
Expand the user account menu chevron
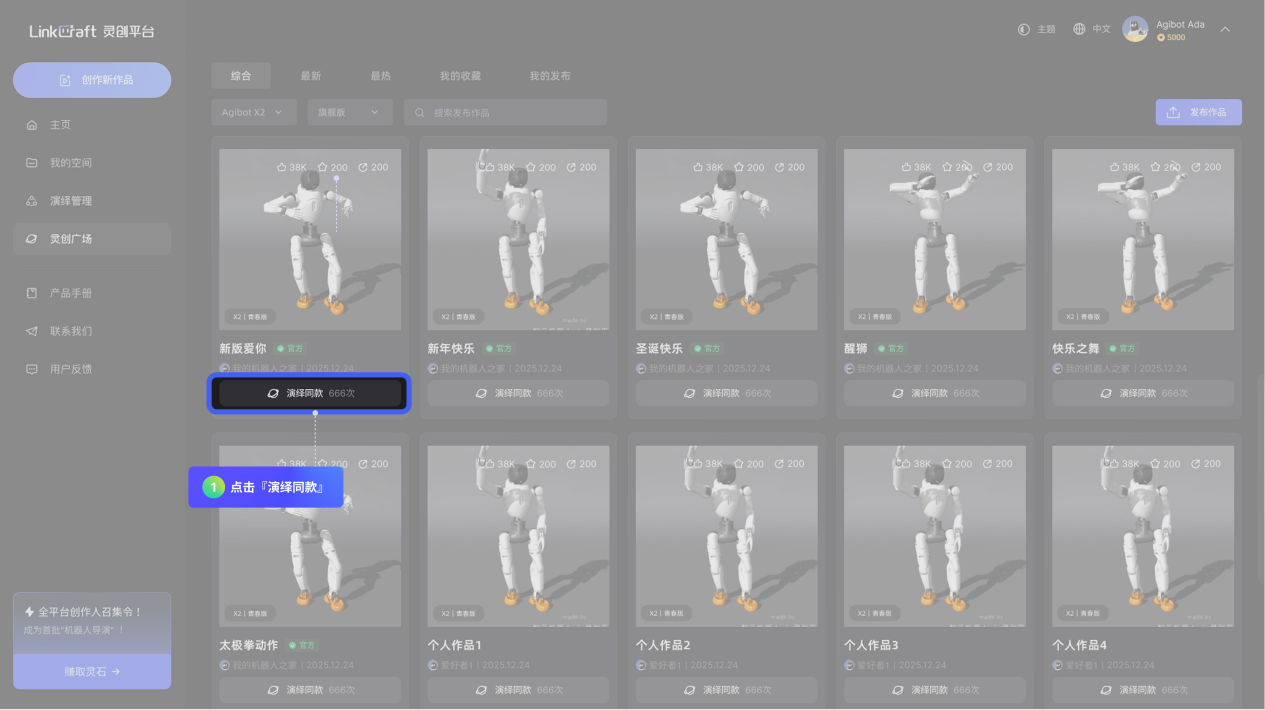coord(1225,30)
